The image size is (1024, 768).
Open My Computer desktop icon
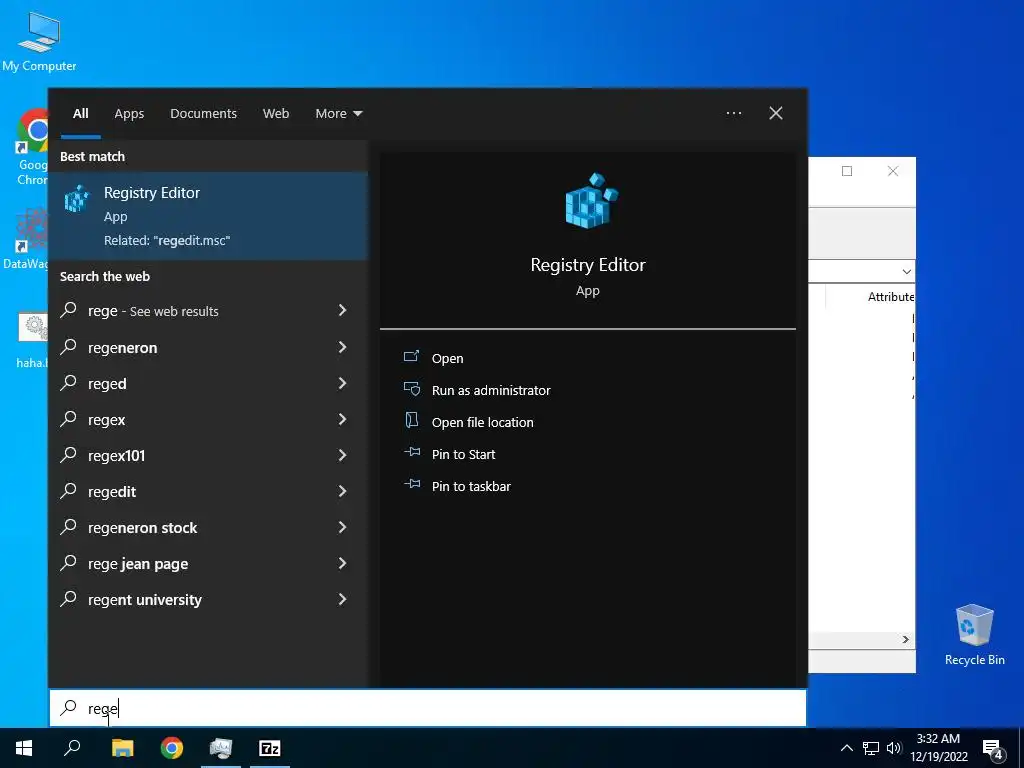[39, 40]
